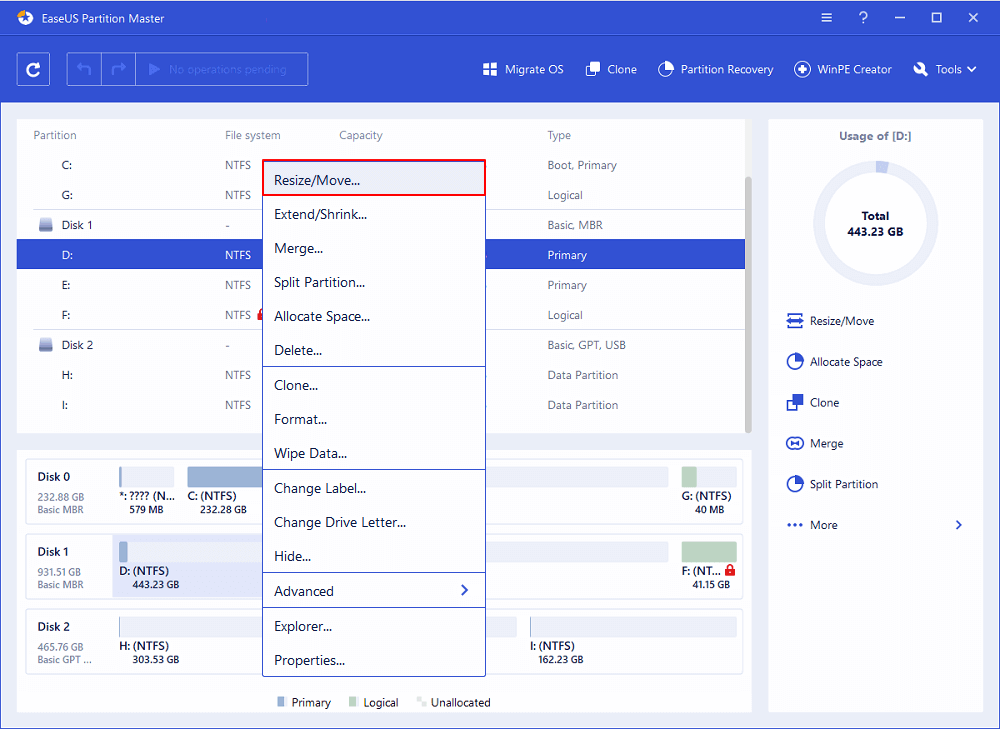The width and height of the screenshot is (1000, 729).
Task: Click the WinPE Creator label
Action: (854, 70)
